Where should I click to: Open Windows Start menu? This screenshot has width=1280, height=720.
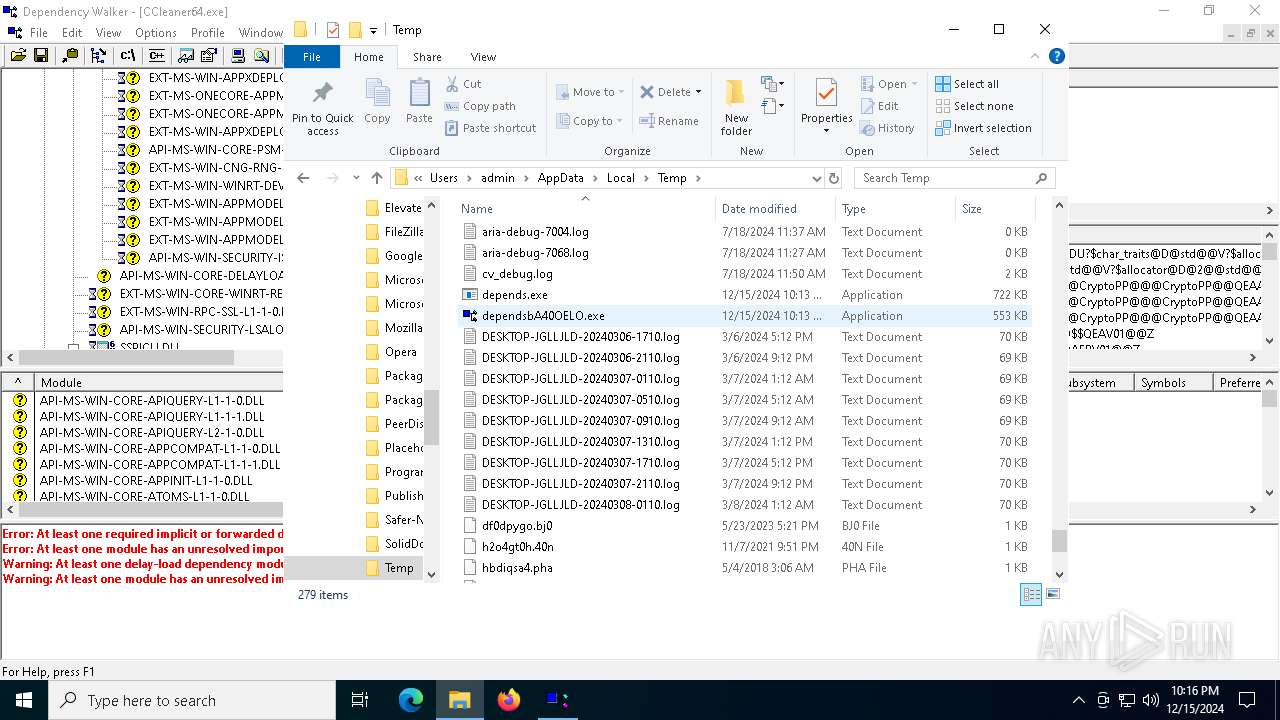[x=23, y=700]
